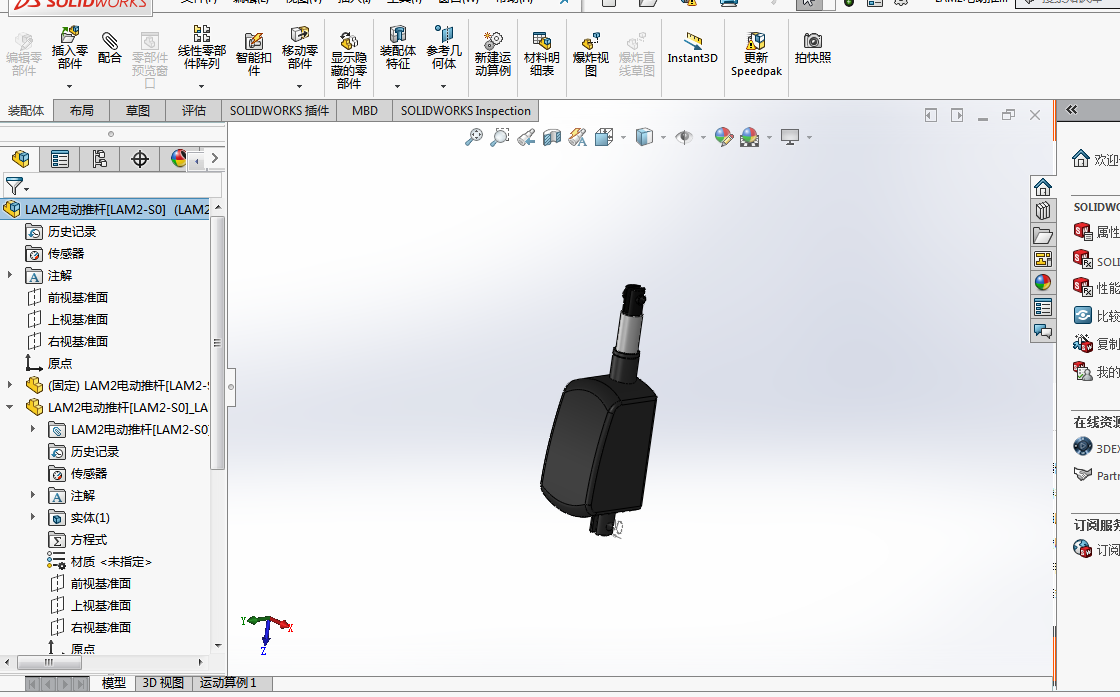Image resolution: width=1120 pixels, height=697 pixels.
Task: Open dropdown arrow under 参考几何体
Action: tap(444, 86)
